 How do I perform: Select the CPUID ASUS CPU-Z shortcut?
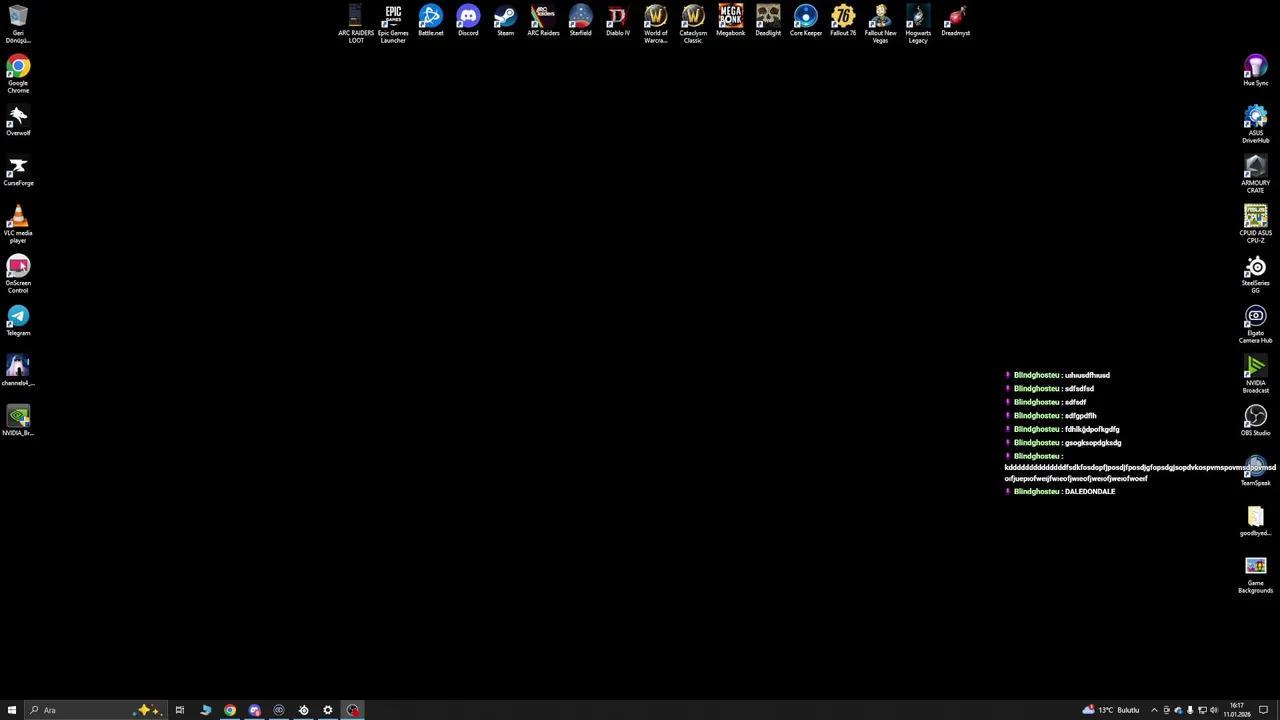tap(1255, 224)
